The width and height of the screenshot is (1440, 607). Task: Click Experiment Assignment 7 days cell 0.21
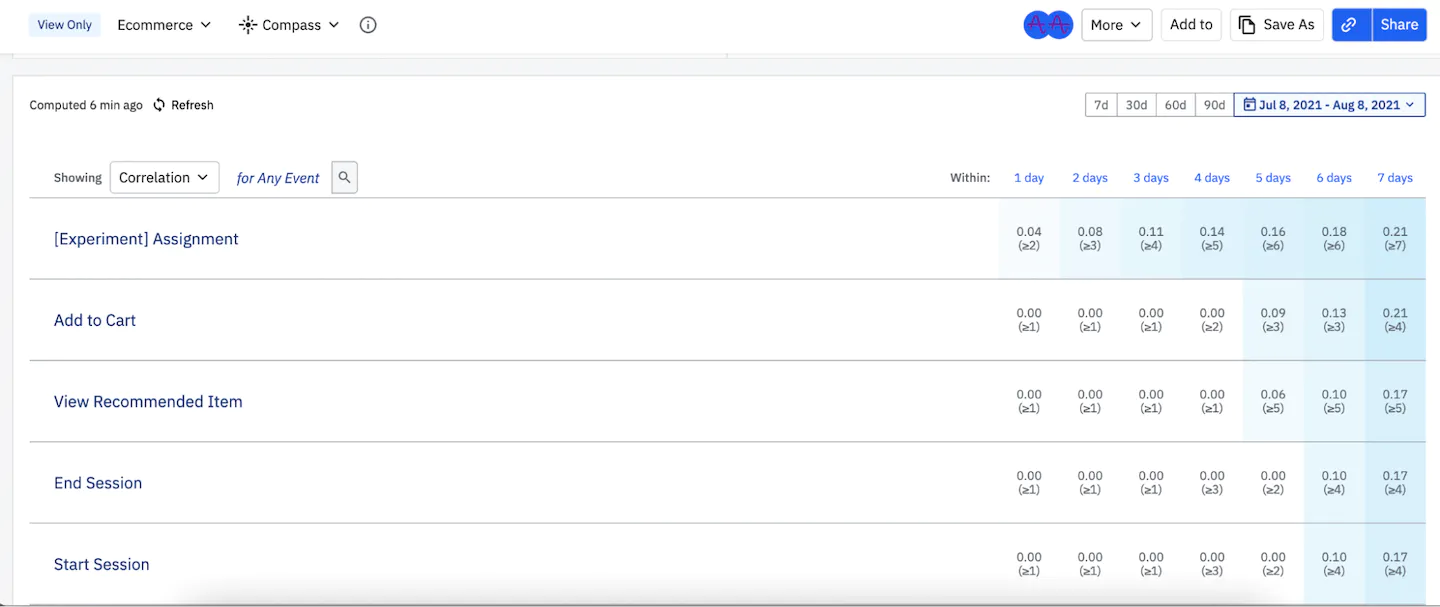[1395, 239]
